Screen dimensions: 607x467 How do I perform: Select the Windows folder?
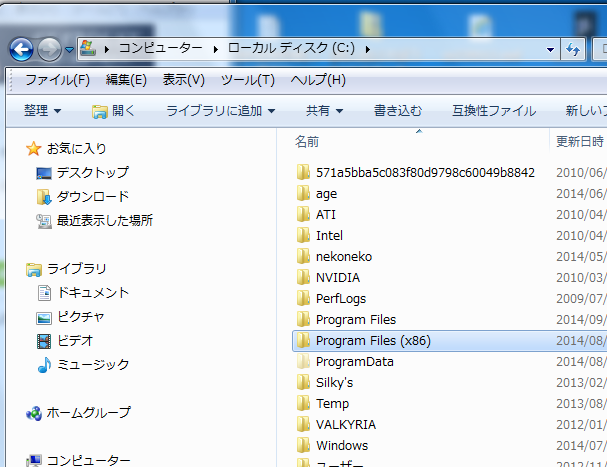pyautogui.click(x=342, y=446)
